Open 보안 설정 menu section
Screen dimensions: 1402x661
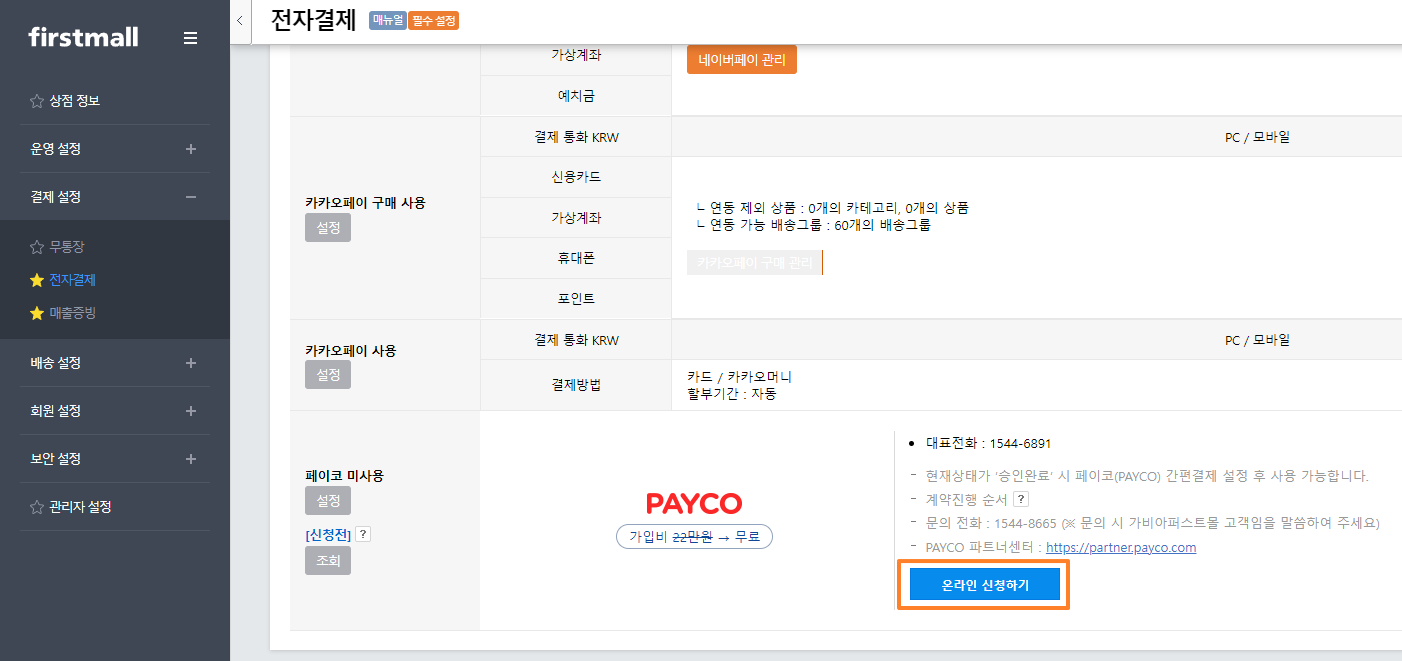tap(55, 459)
